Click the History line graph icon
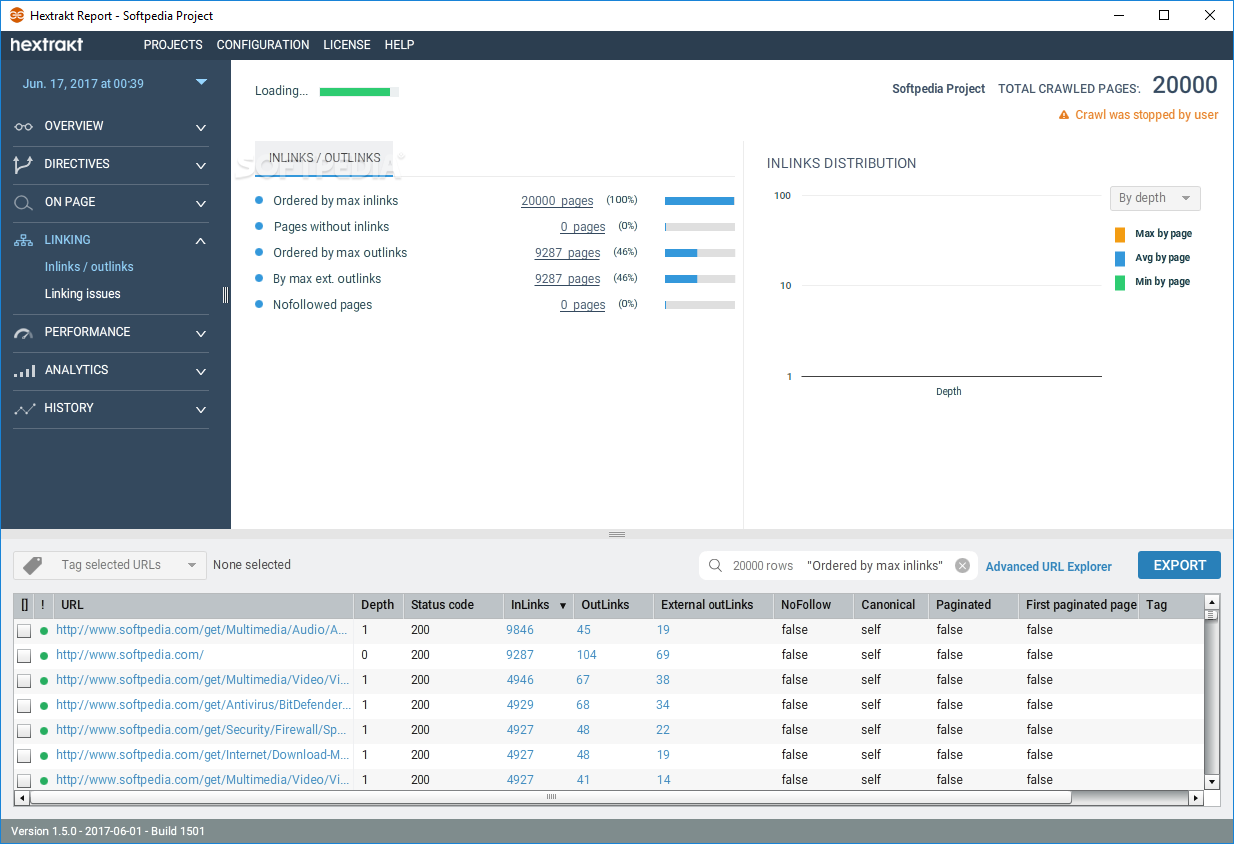The height and width of the screenshot is (844, 1234). tap(24, 409)
